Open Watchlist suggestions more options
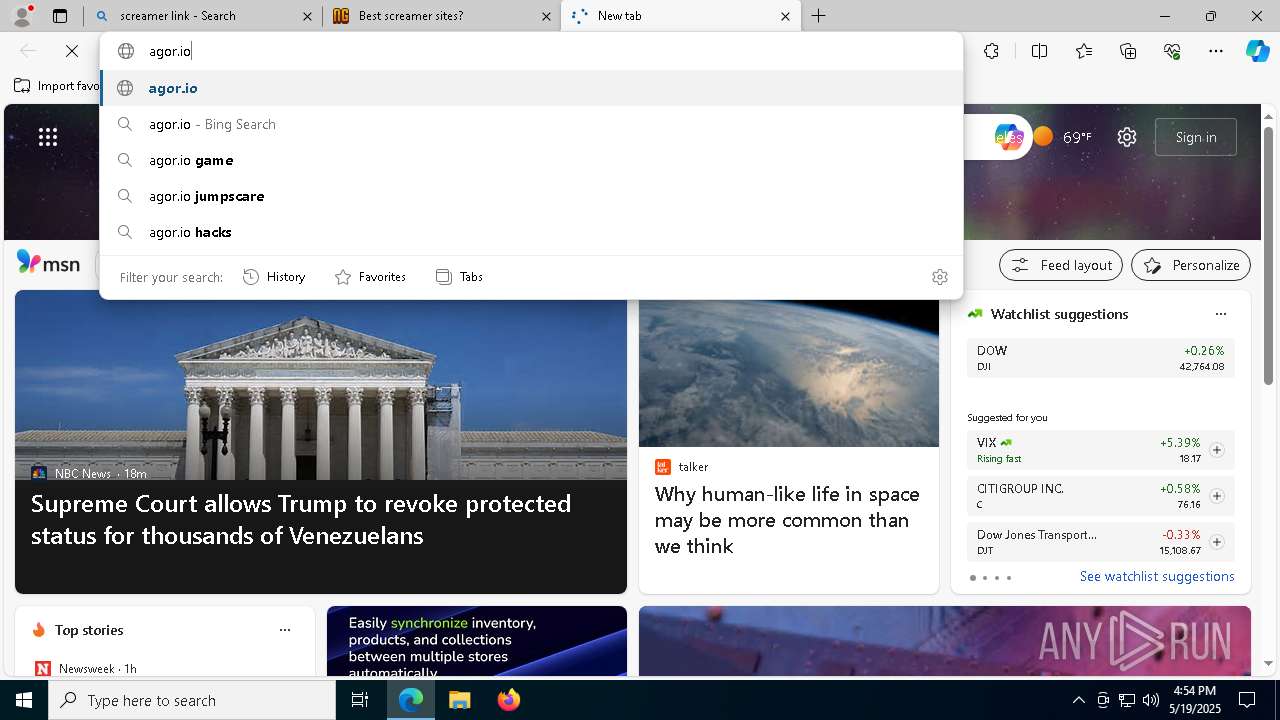This screenshot has height=720, width=1280. tap(1220, 314)
